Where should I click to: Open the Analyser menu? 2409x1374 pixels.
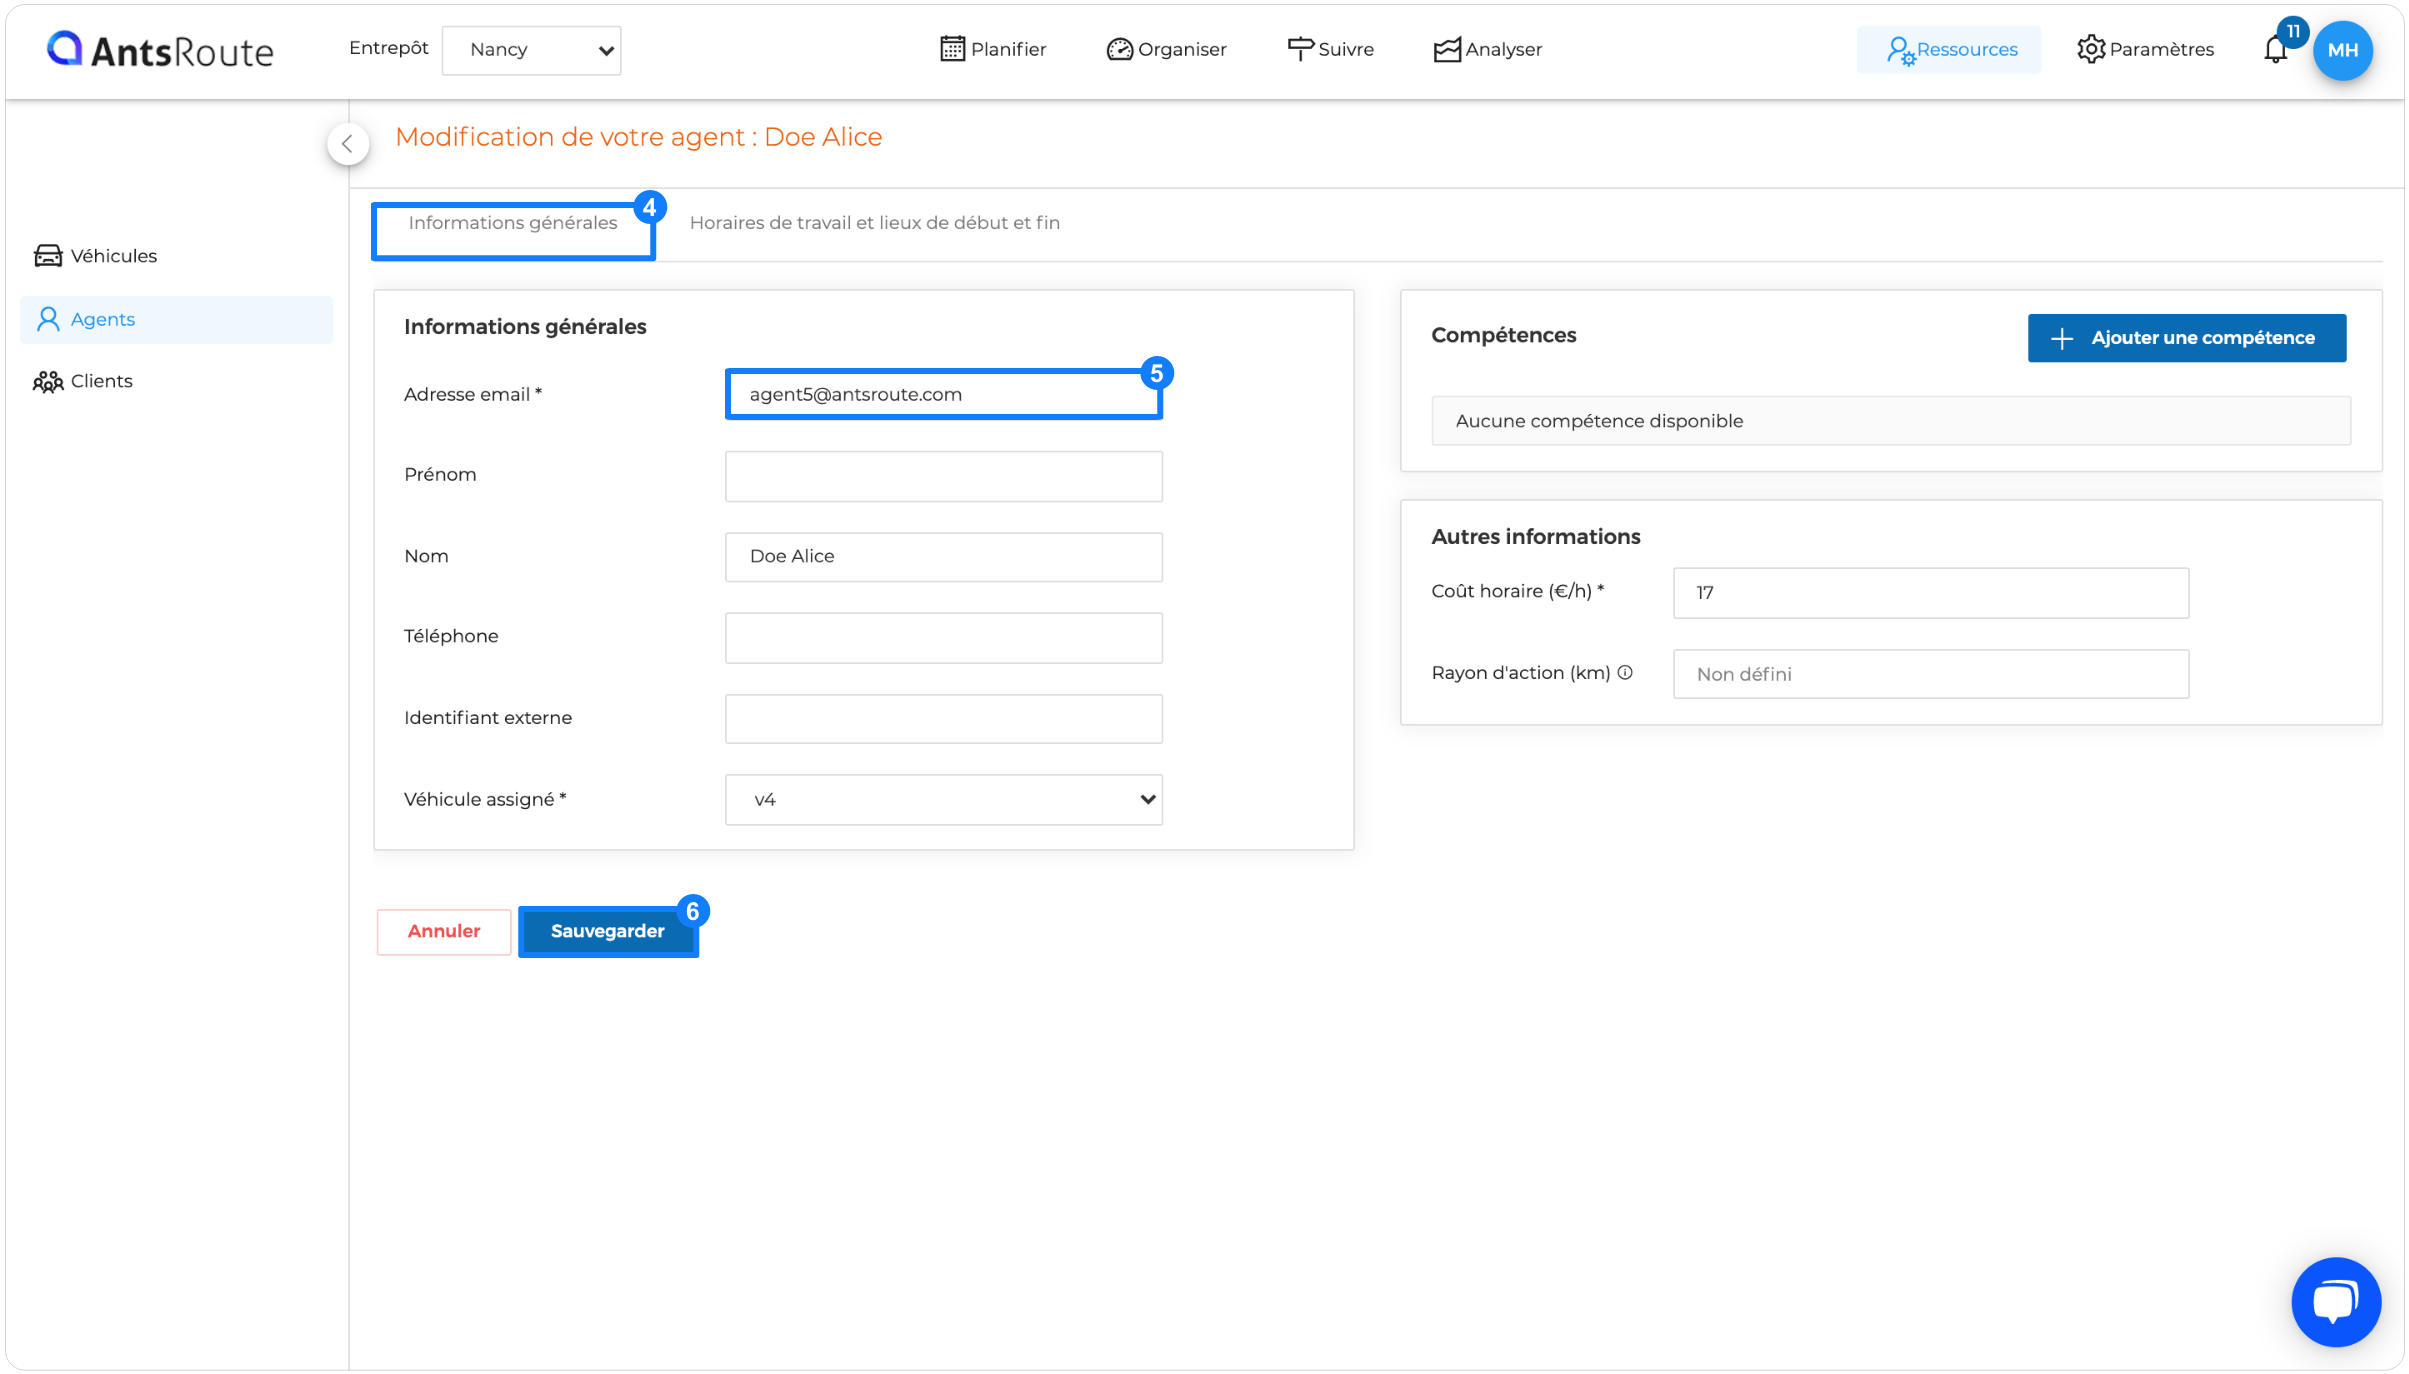tap(1487, 49)
